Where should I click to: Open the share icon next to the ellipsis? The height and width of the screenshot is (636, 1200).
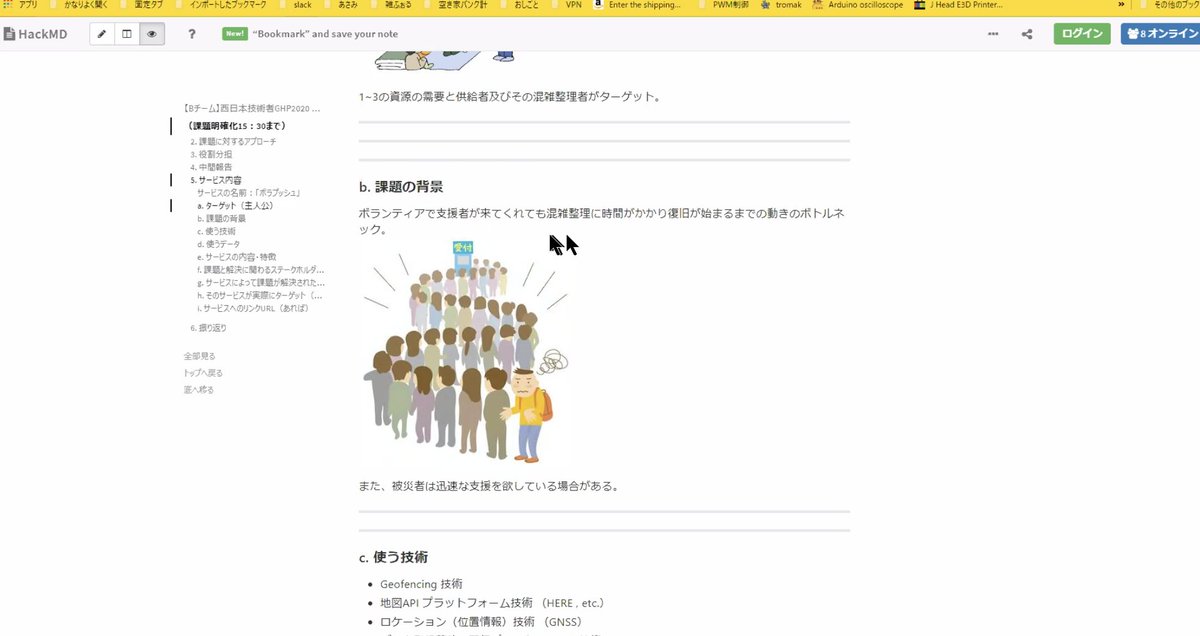point(1027,33)
